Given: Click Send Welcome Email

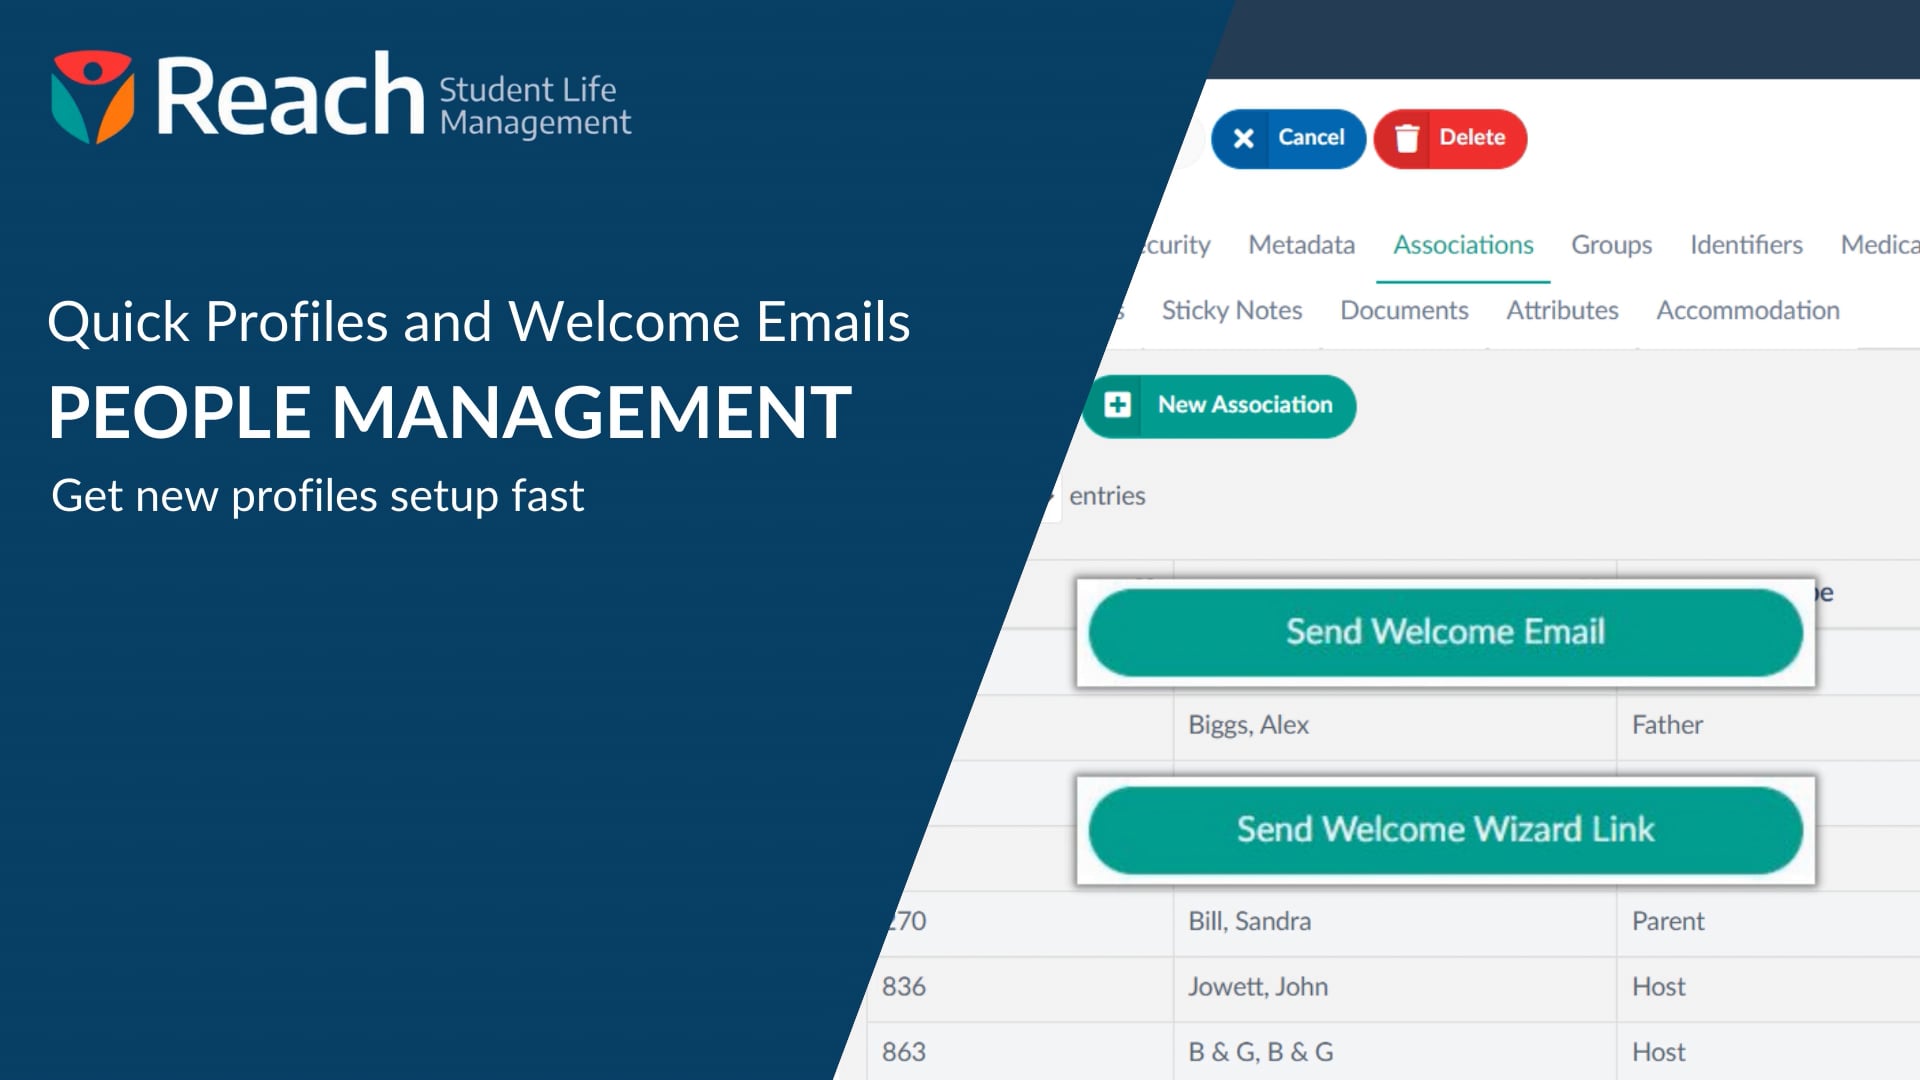Looking at the screenshot, I should [1445, 631].
